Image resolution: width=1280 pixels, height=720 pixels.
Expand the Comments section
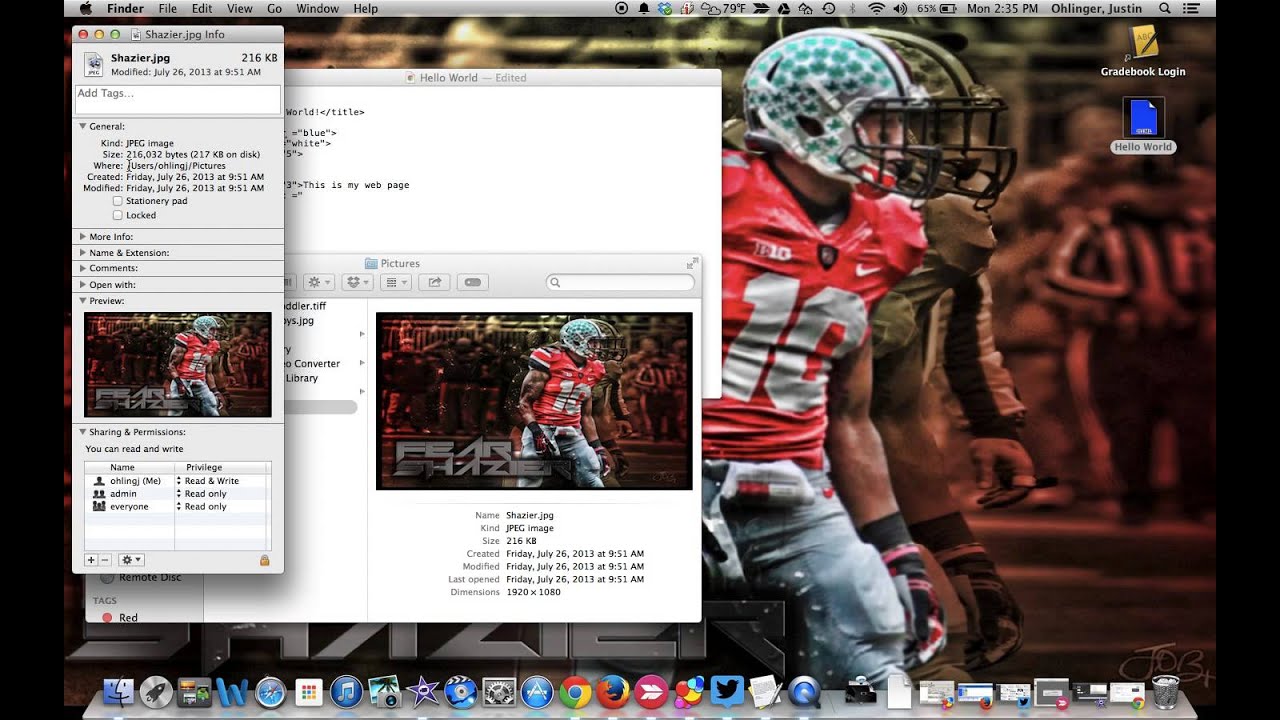83,268
